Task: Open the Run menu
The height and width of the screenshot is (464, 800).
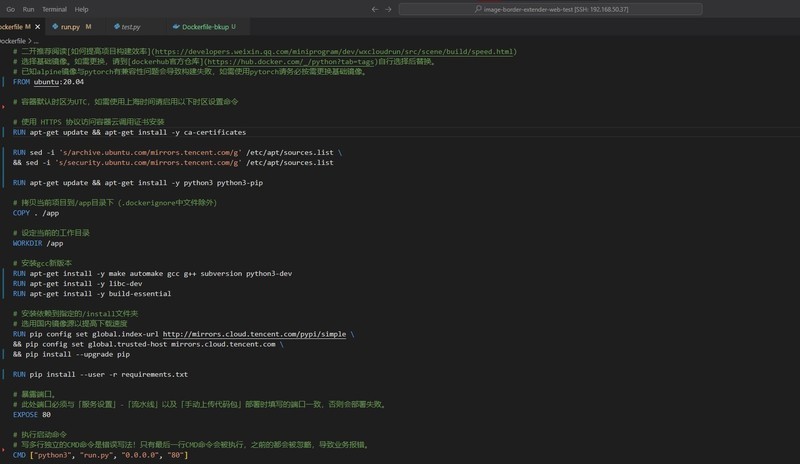Action: pyautogui.click(x=28, y=9)
